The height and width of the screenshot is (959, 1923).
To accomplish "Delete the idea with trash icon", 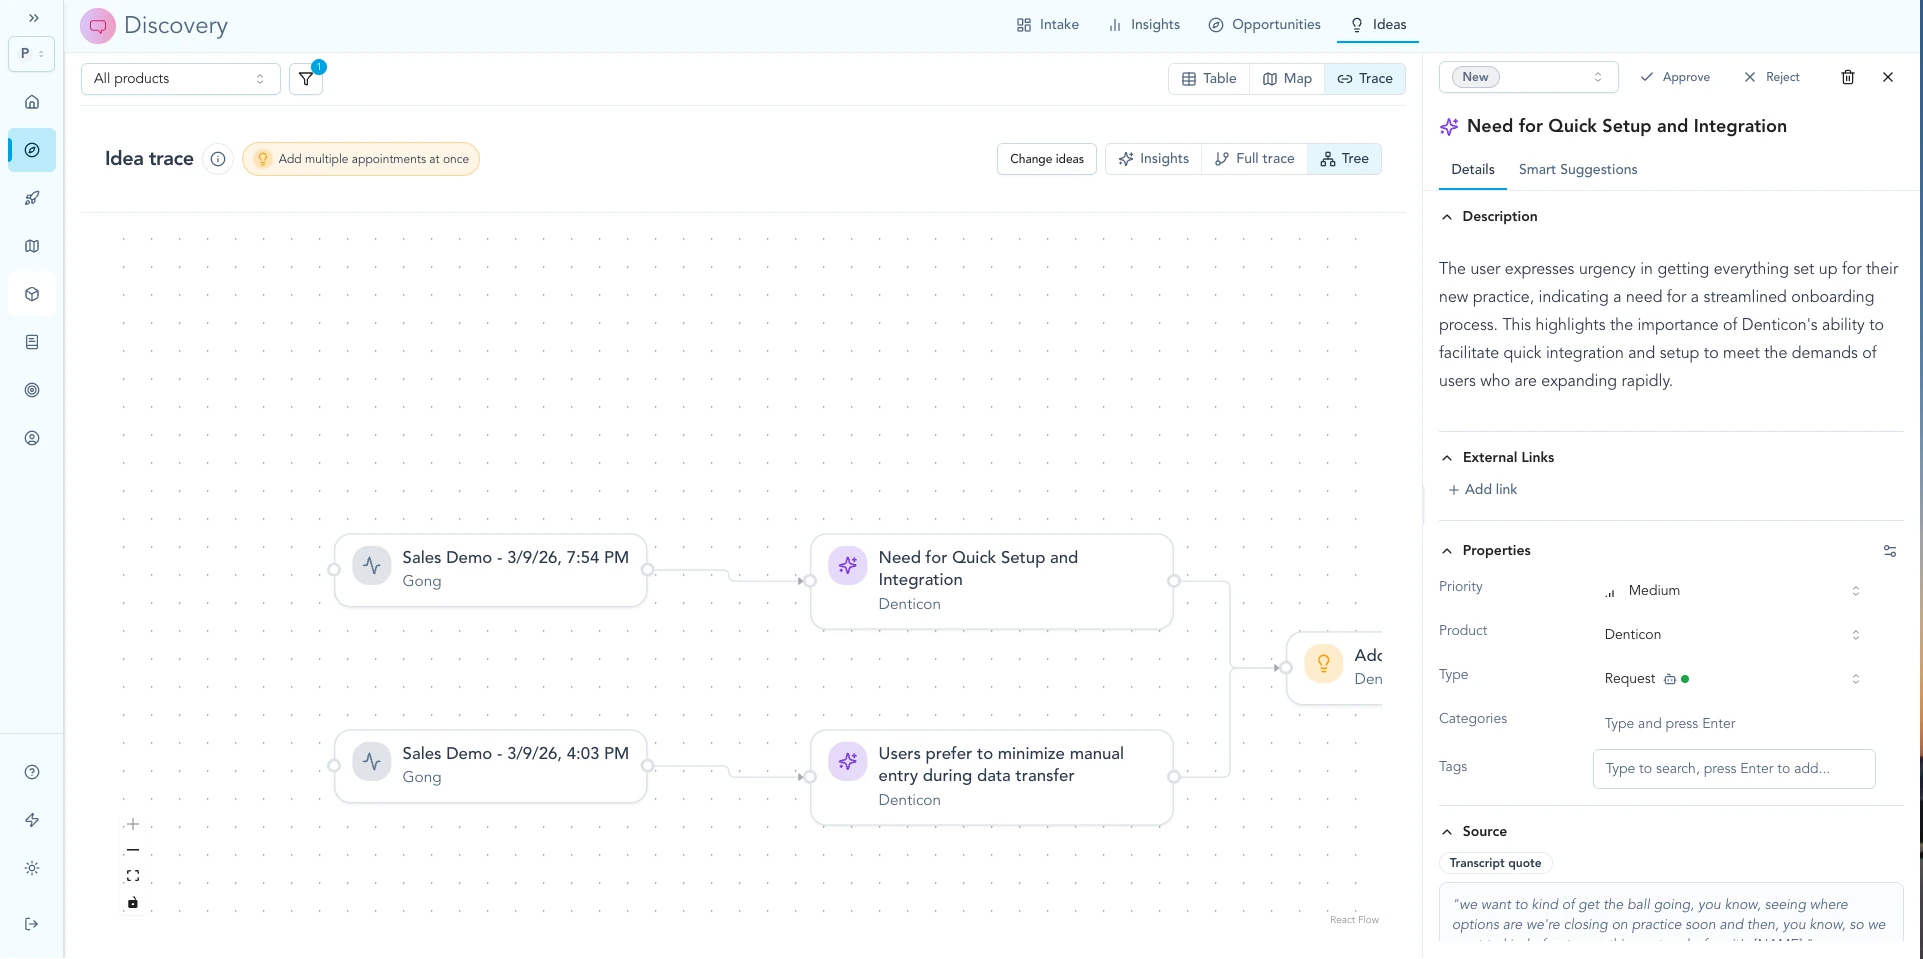I will [1848, 77].
